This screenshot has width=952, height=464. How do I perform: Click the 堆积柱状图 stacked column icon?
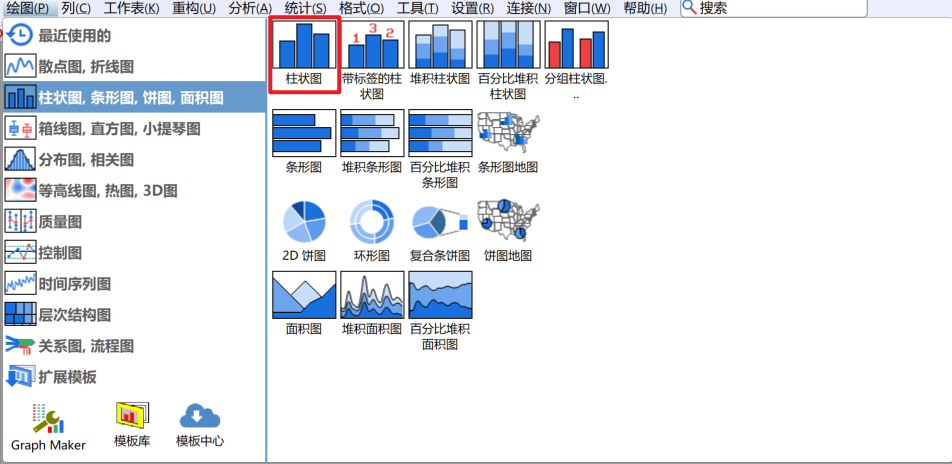coord(440,47)
